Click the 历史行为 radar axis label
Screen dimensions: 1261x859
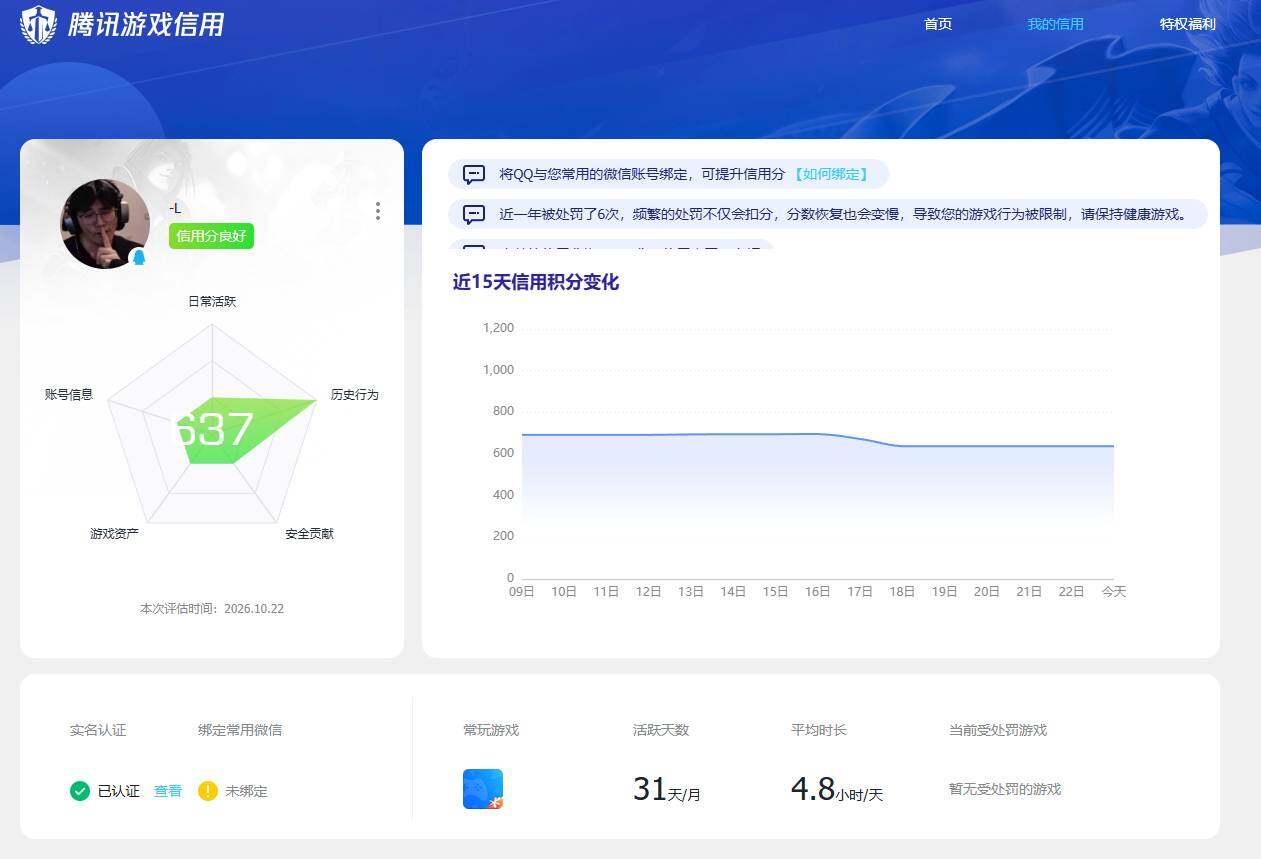click(355, 395)
